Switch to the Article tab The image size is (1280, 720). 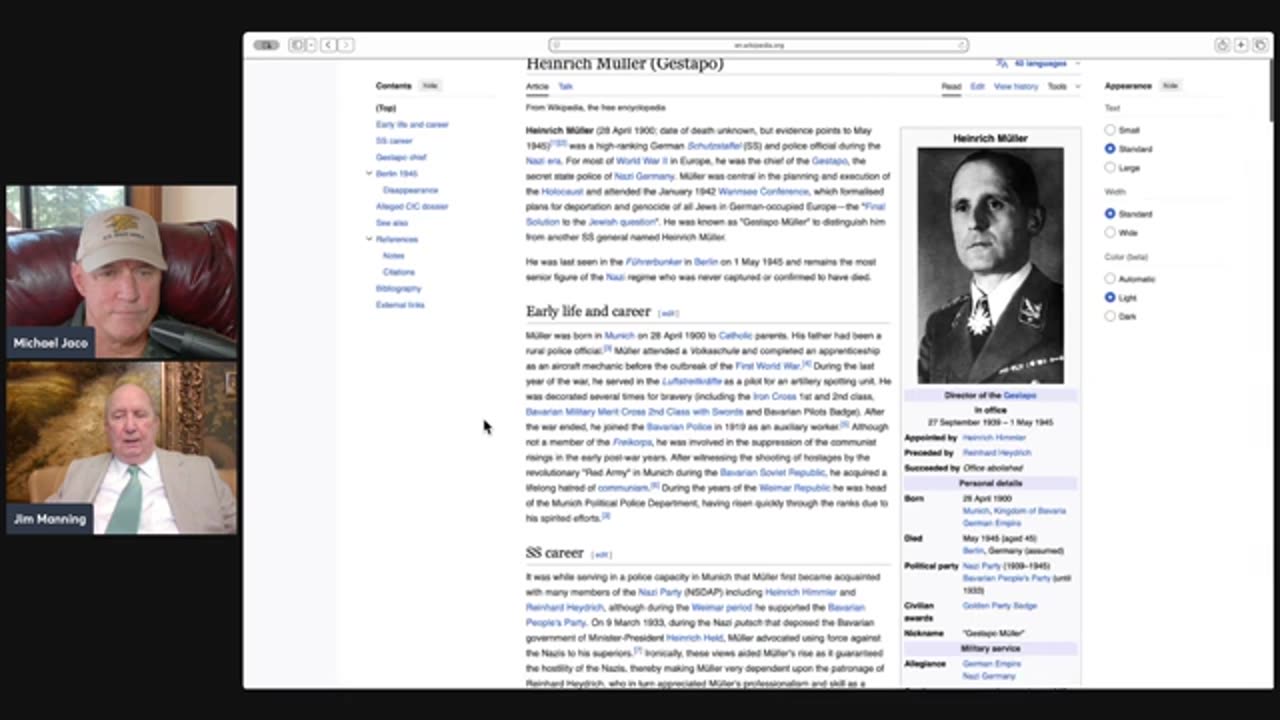[x=537, y=87]
